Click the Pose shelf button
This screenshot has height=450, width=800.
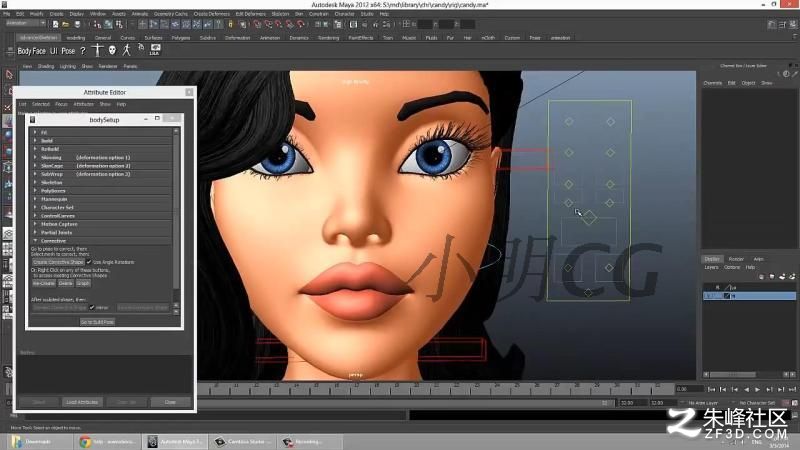68,51
